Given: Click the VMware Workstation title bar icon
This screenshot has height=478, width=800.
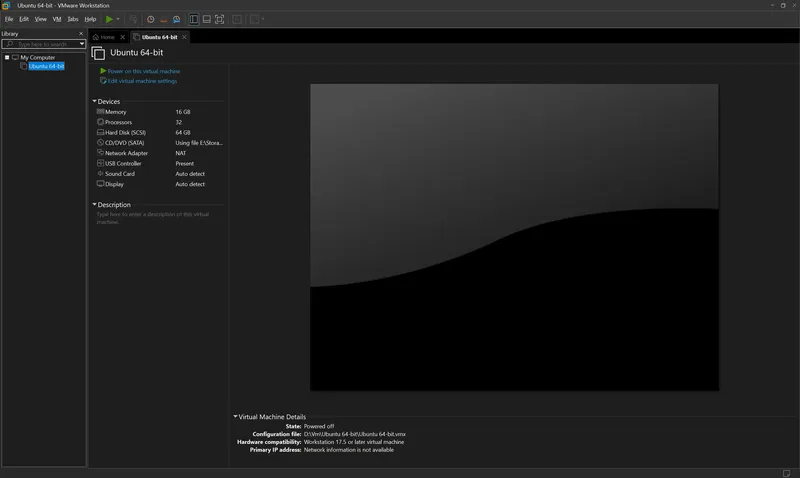Looking at the screenshot, I should coord(6,6).
